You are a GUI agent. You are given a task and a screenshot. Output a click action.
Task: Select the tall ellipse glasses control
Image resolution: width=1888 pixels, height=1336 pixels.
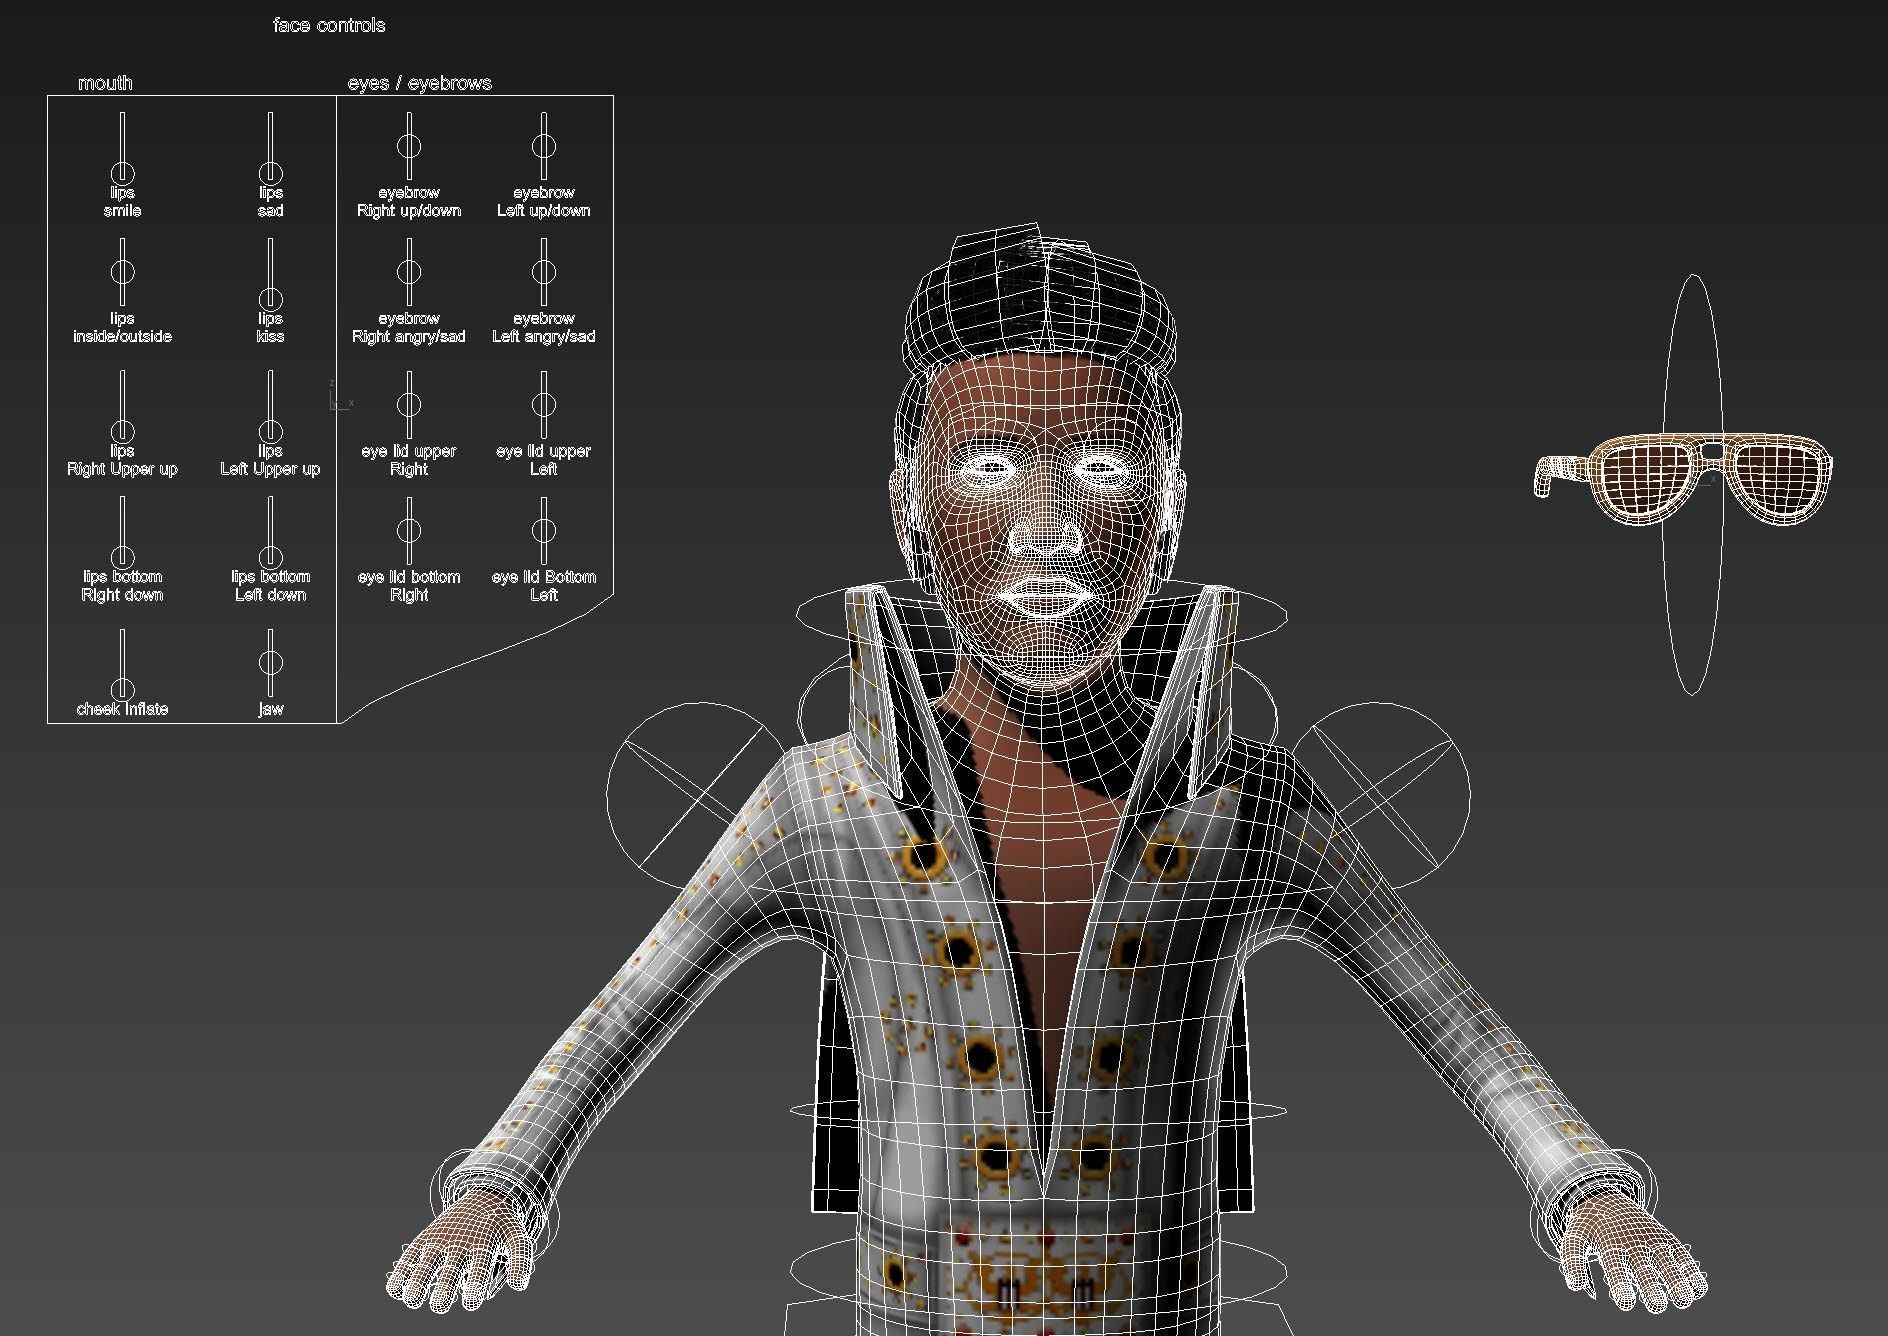pyautogui.click(x=1692, y=484)
